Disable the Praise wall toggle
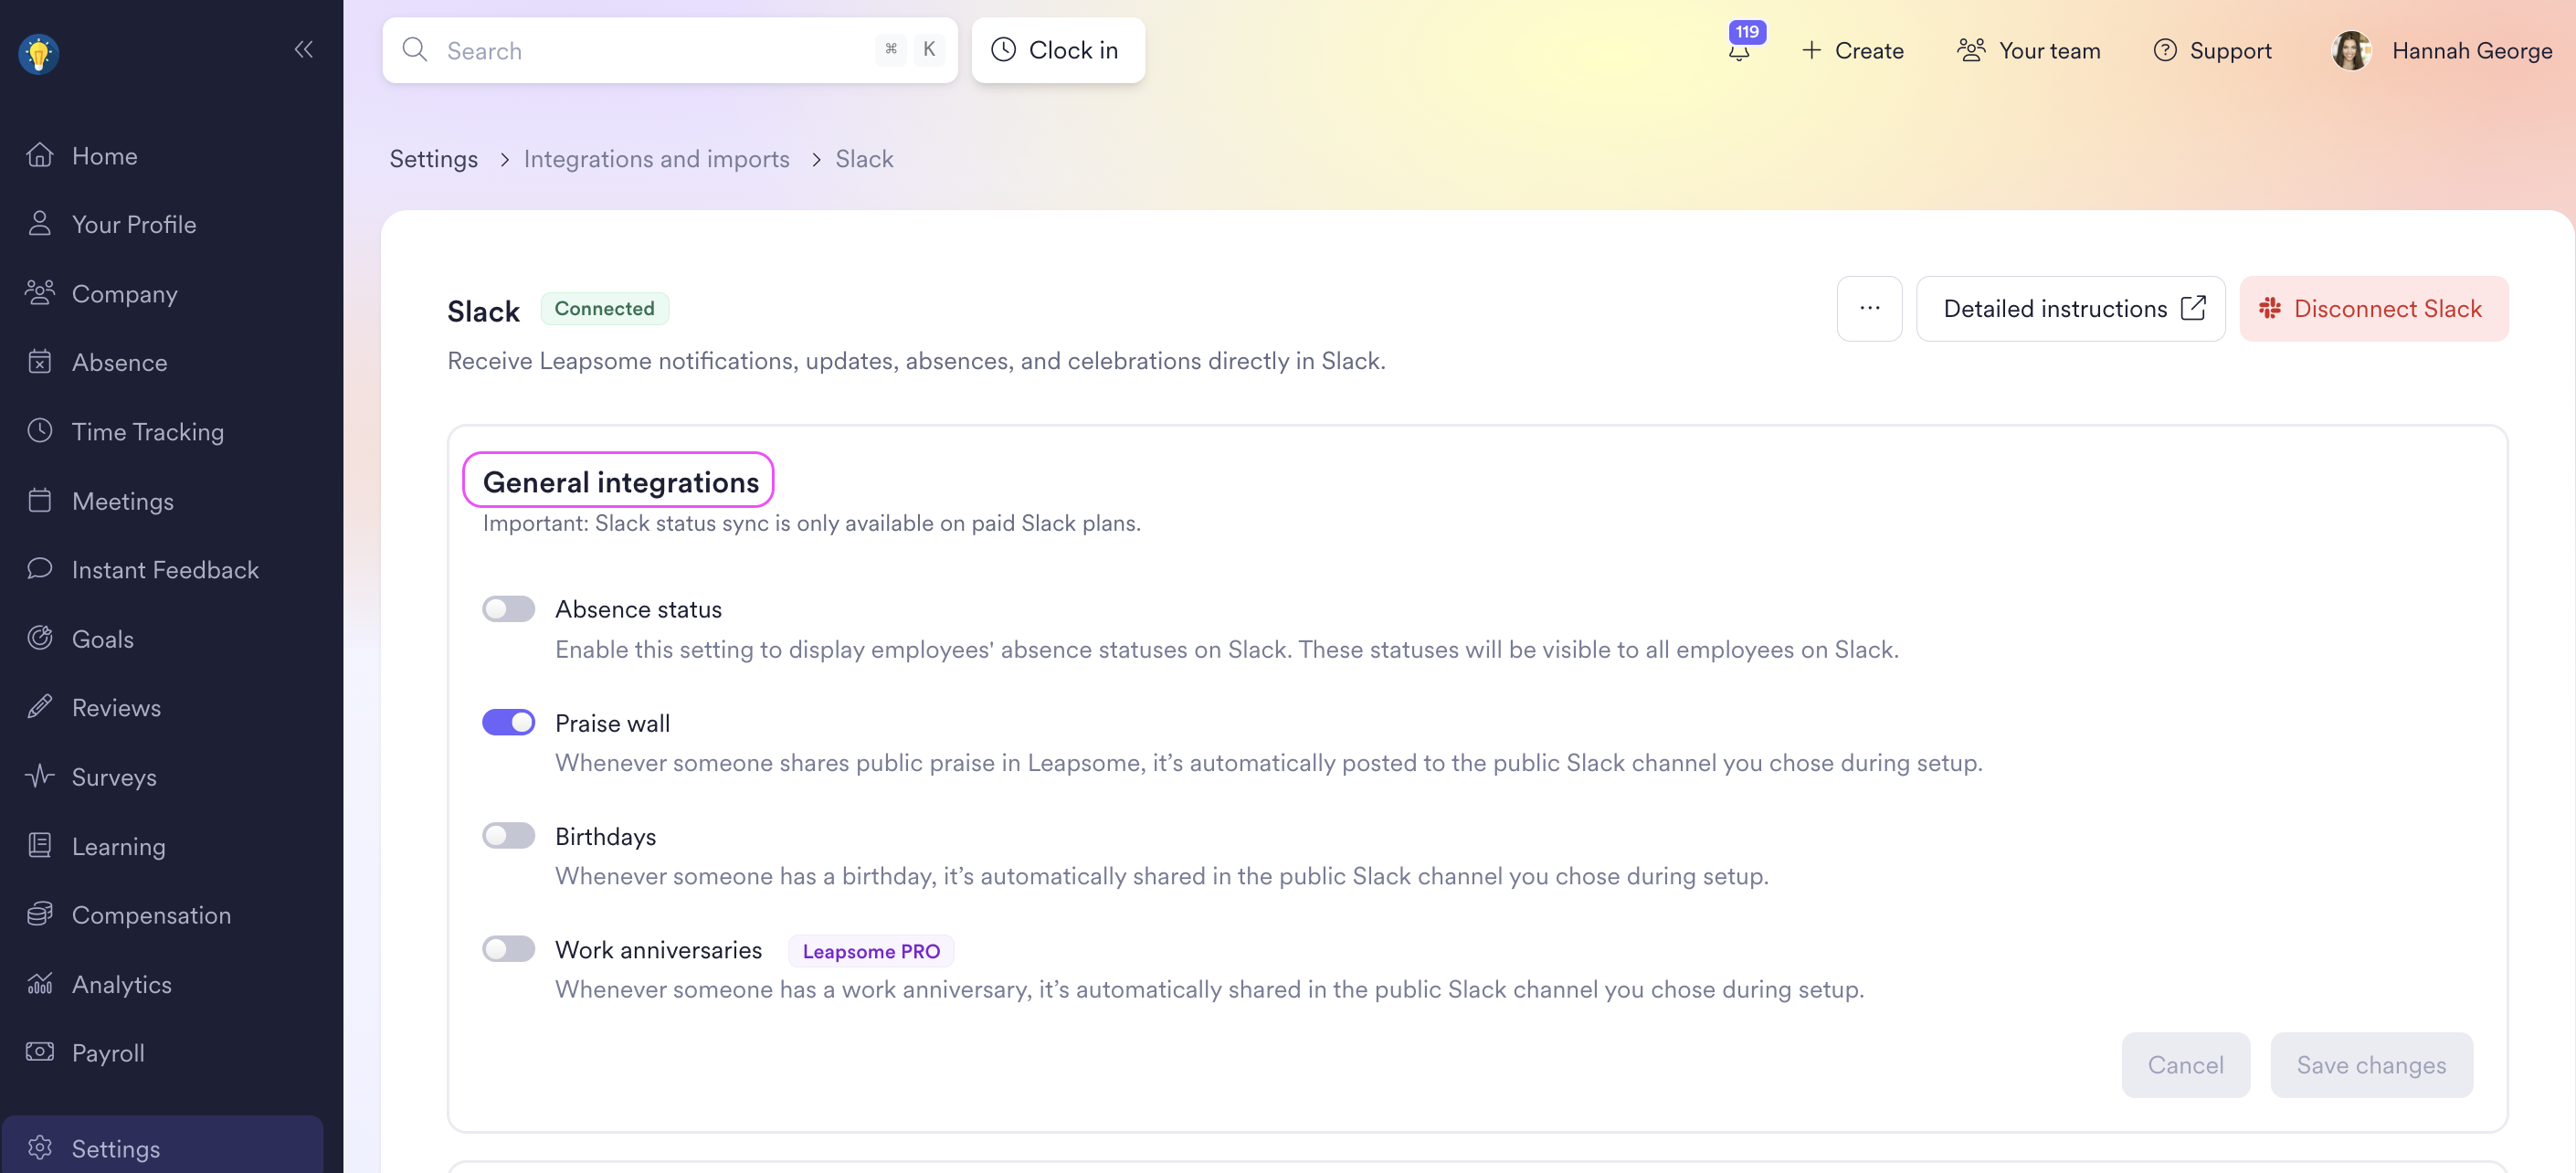 508,722
